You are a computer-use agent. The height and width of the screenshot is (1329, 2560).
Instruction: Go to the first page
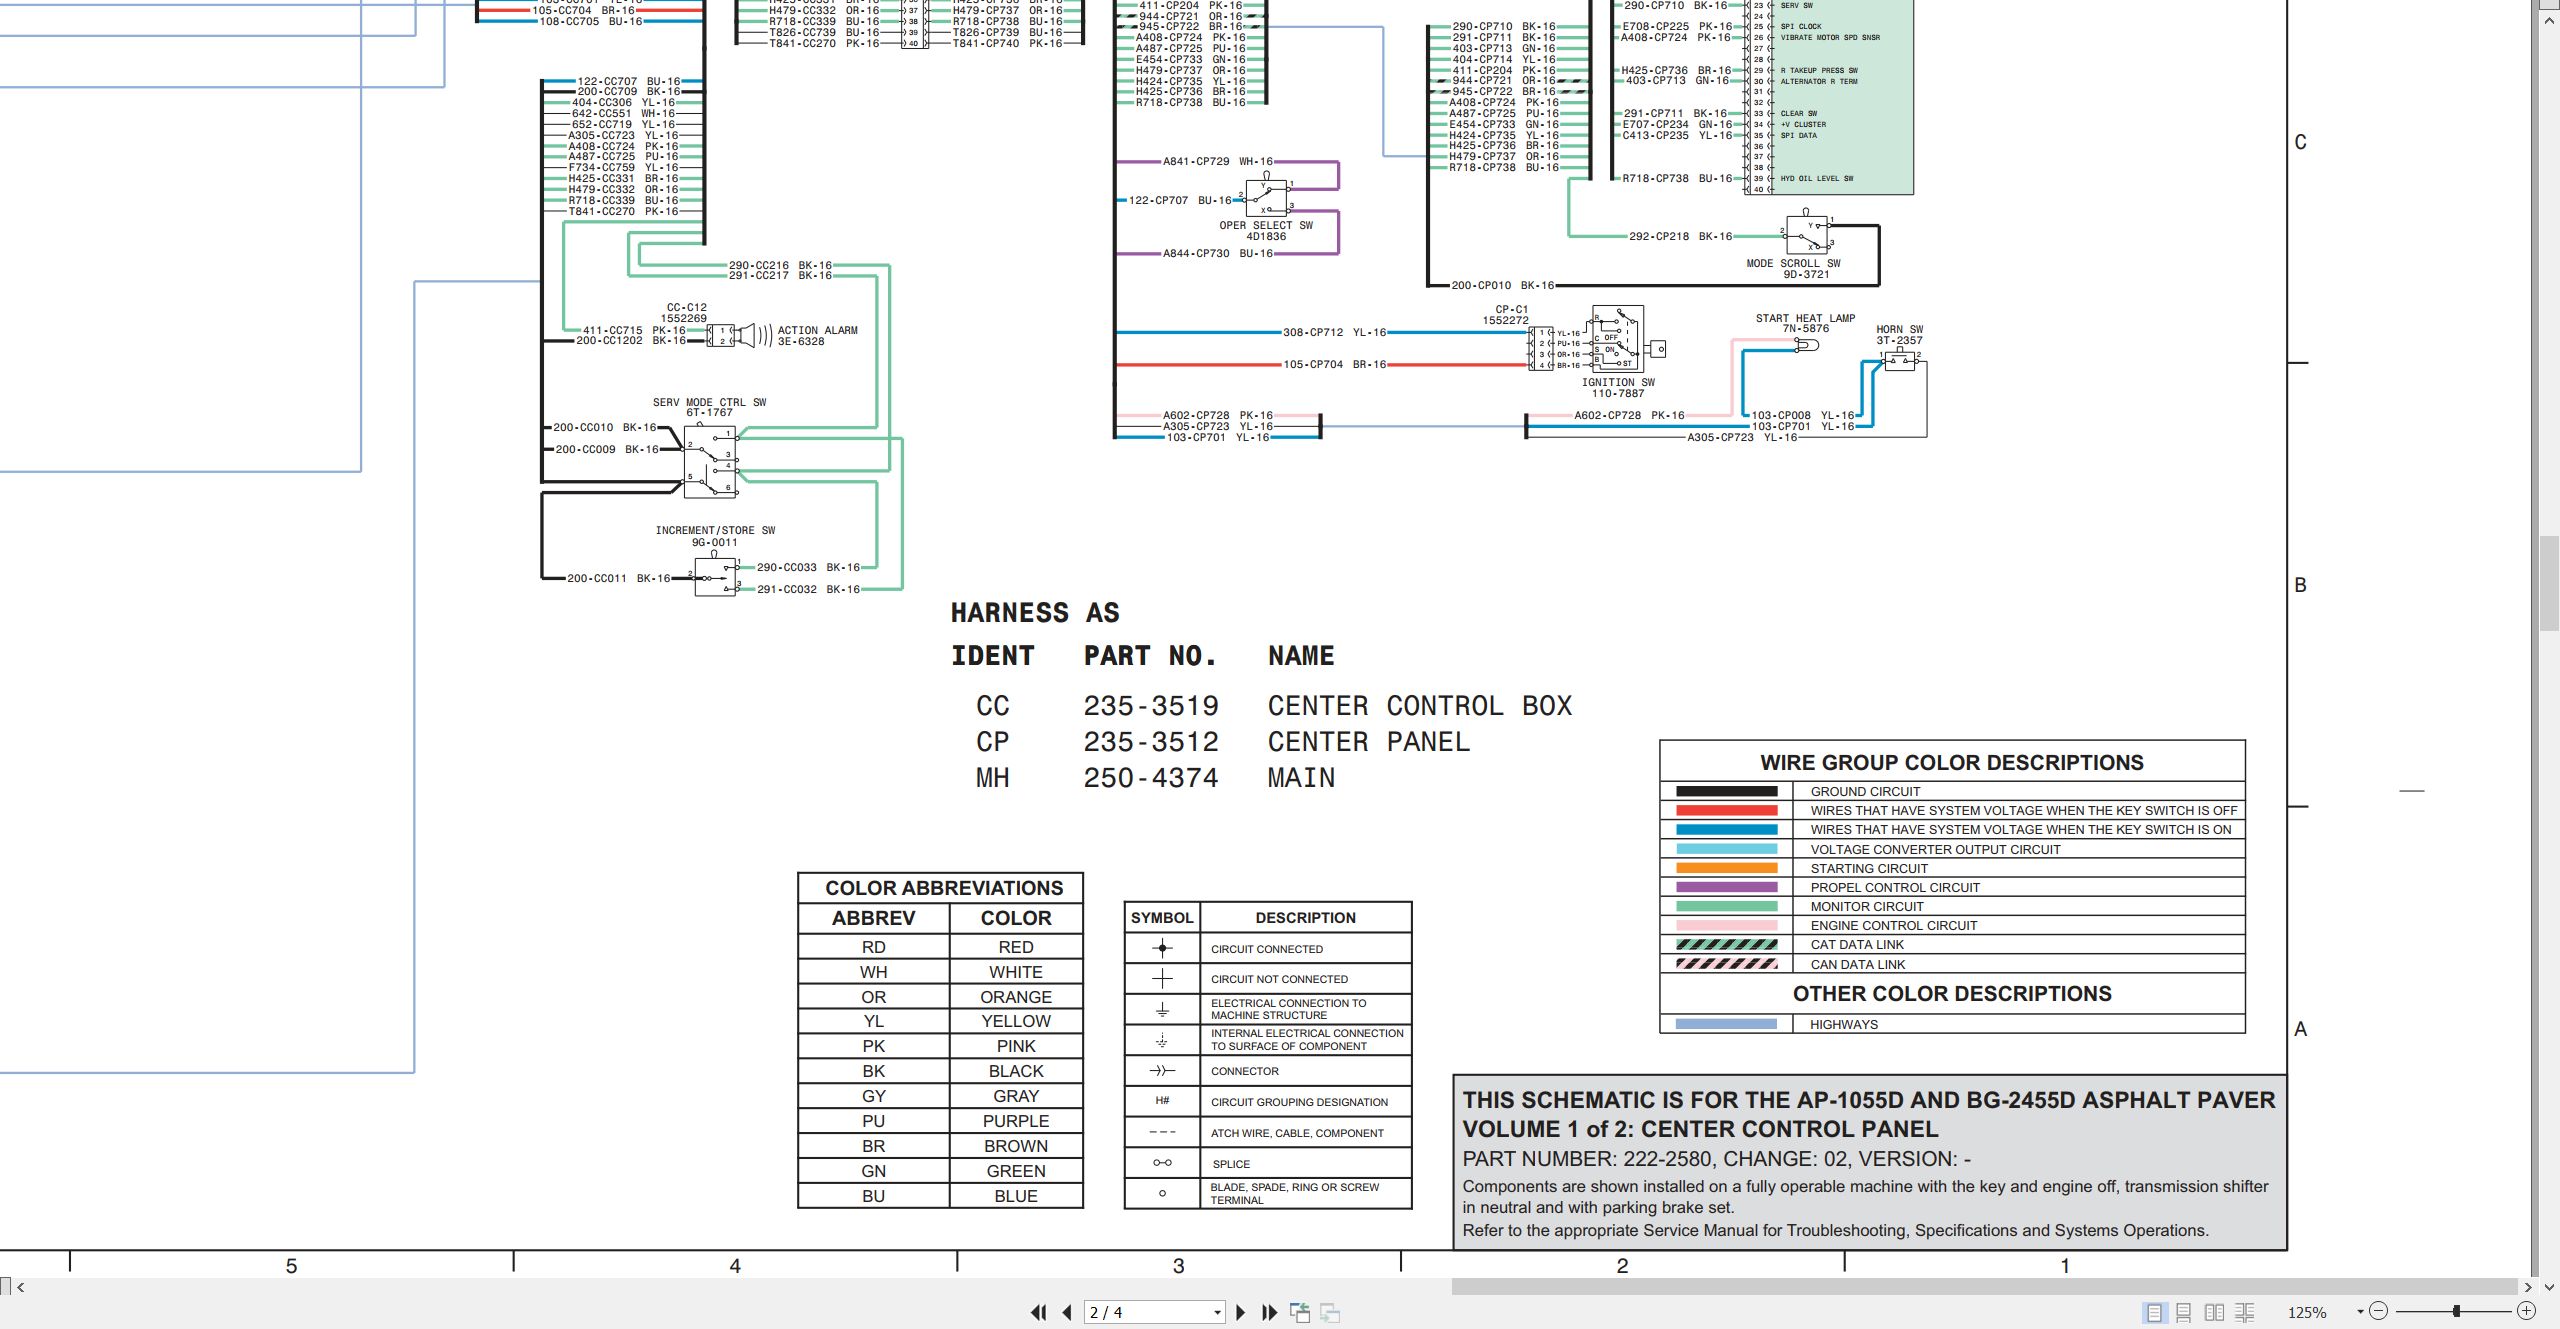[x=1039, y=1312]
